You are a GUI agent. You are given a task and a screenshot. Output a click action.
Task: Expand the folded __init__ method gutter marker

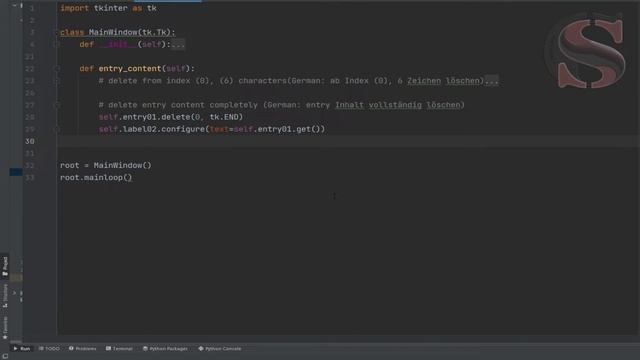57,44
